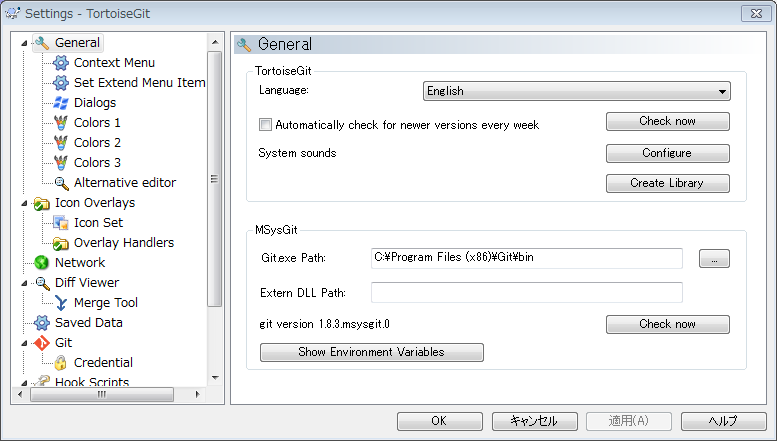Click the Extern DLL Path field
Screen dimensions: 777x441
click(527, 292)
